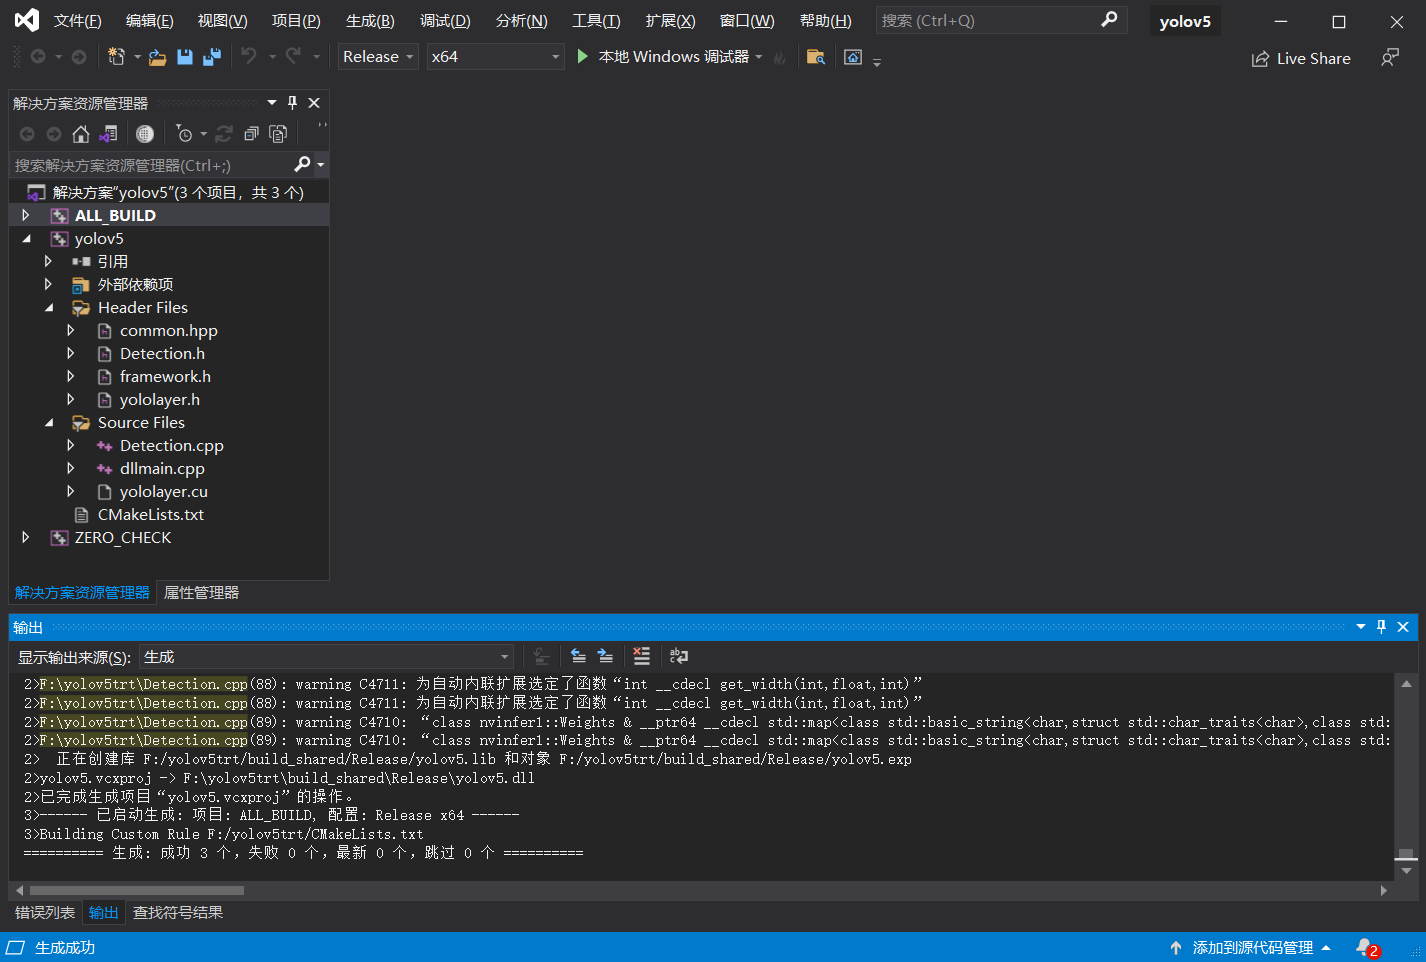Expand the 引用 references node
This screenshot has height=962, width=1426.
point(48,261)
